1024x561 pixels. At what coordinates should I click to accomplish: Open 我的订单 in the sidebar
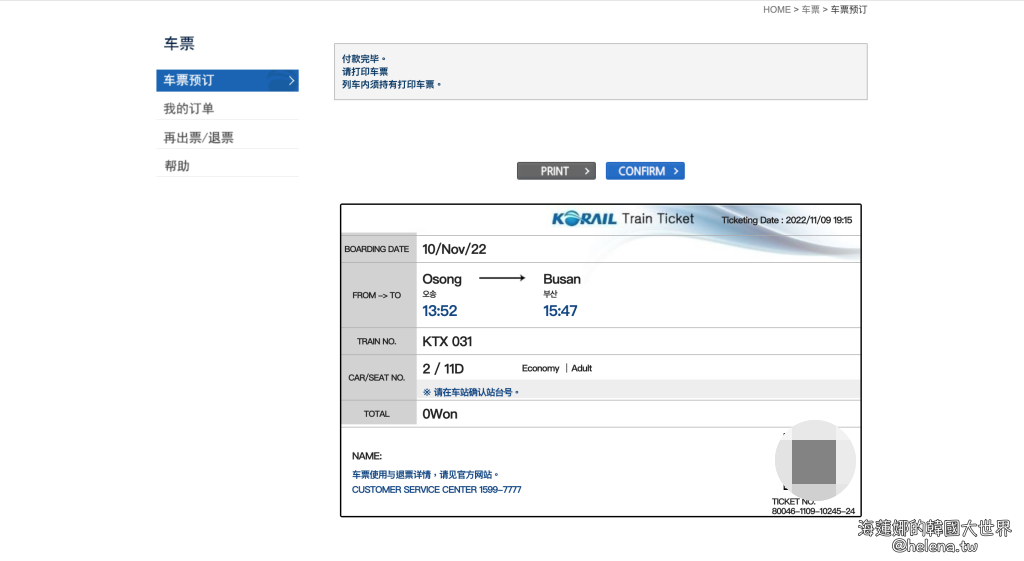click(189, 109)
